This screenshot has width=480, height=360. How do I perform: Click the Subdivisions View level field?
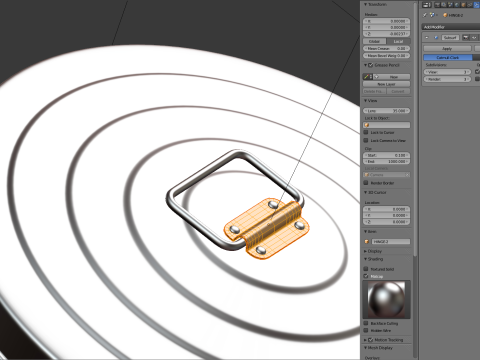tap(447, 72)
